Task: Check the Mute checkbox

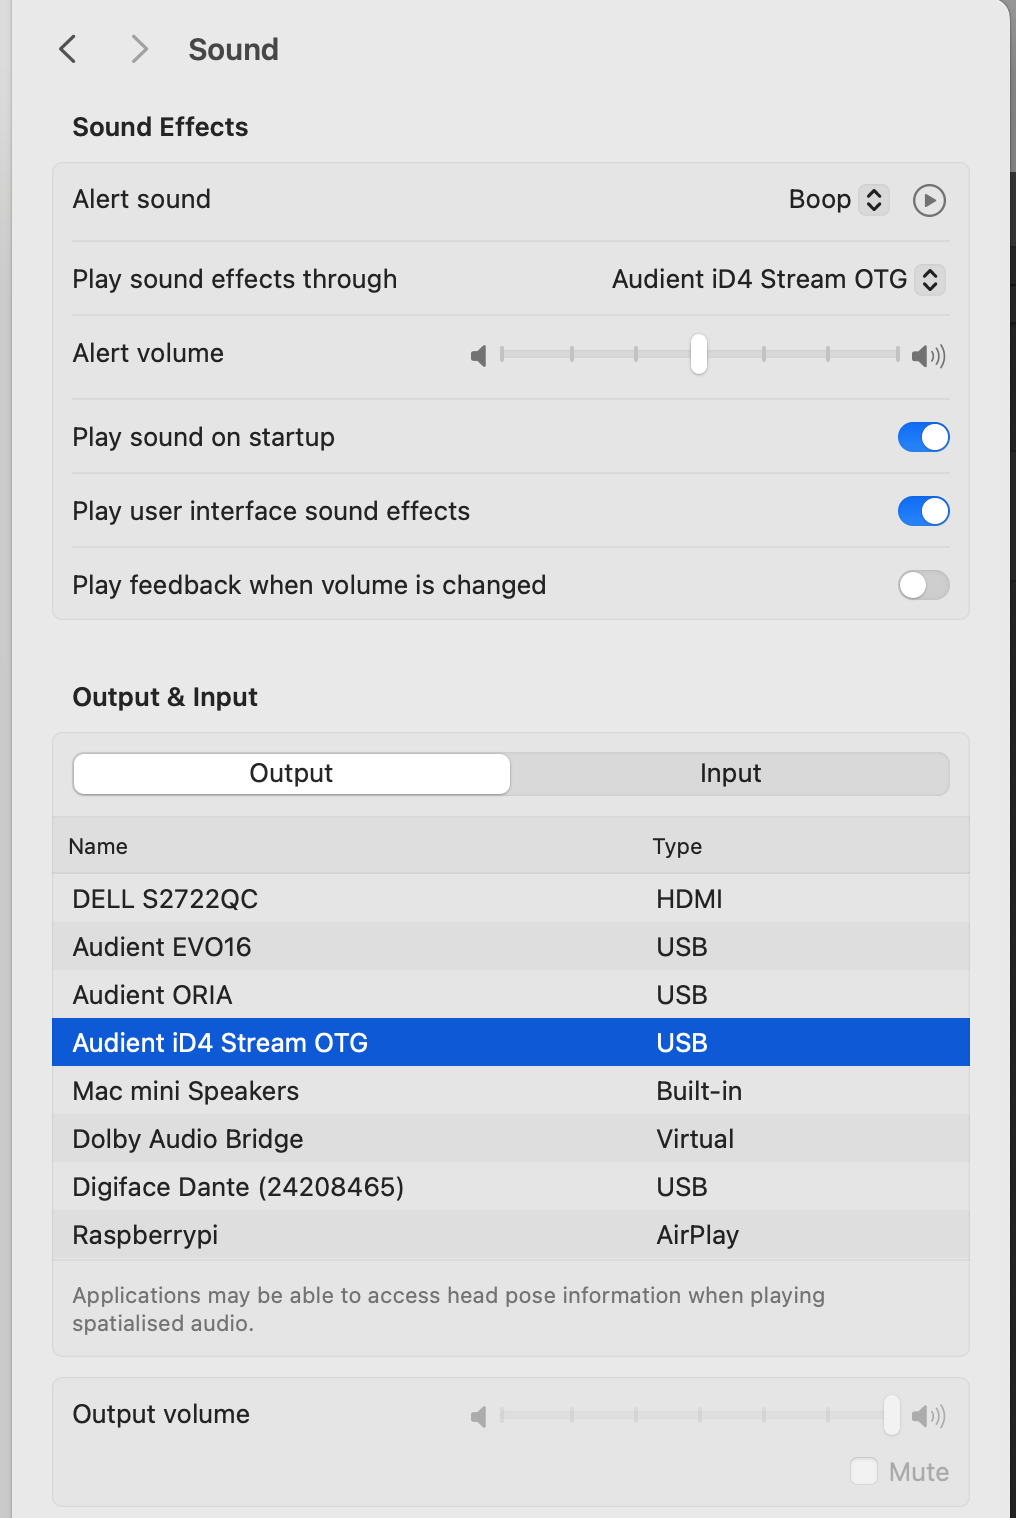Action: pyautogui.click(x=863, y=1471)
